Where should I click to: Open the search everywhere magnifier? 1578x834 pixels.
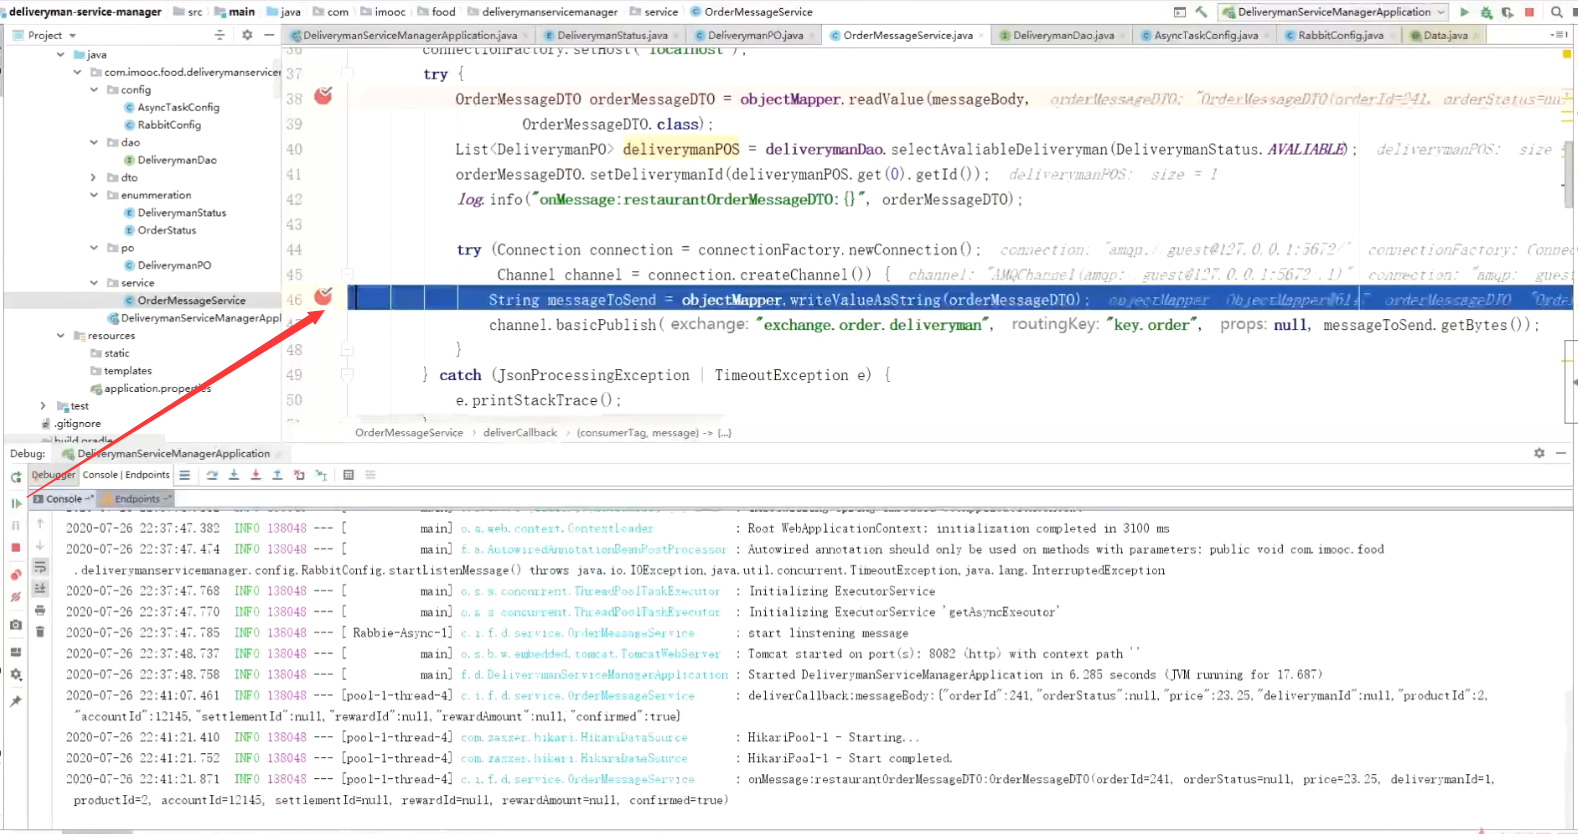tap(1557, 12)
